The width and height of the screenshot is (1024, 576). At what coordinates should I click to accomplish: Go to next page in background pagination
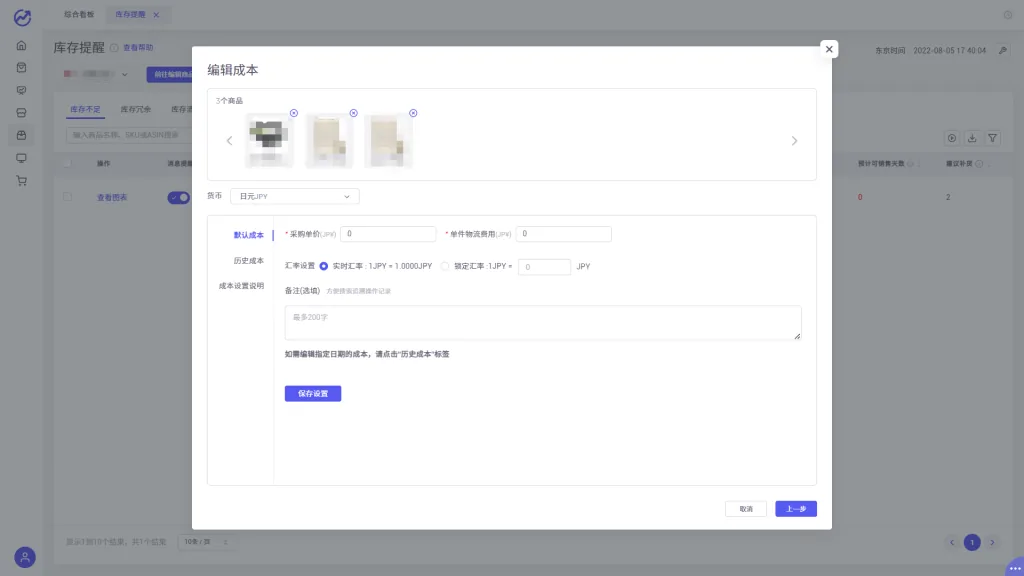click(x=992, y=543)
